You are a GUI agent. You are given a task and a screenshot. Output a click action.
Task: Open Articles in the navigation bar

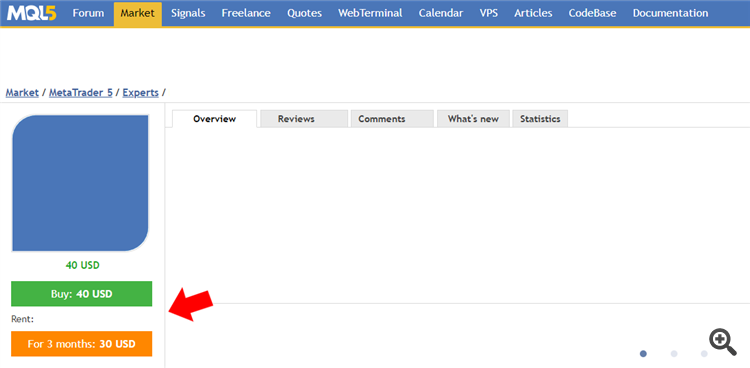click(x=533, y=13)
